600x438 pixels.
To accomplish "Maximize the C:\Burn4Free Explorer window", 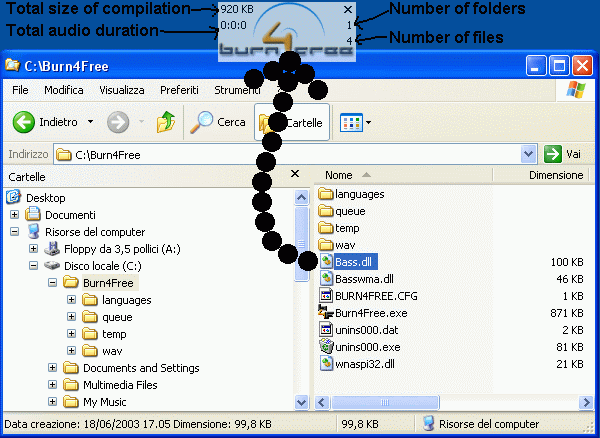I will click(x=559, y=65).
